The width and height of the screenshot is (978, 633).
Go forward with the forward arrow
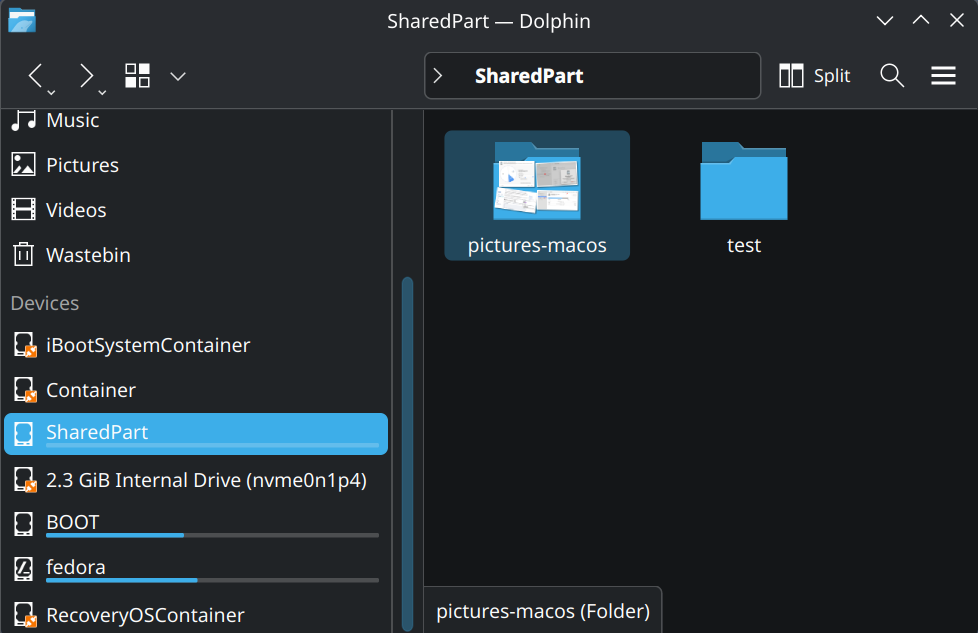[86, 75]
